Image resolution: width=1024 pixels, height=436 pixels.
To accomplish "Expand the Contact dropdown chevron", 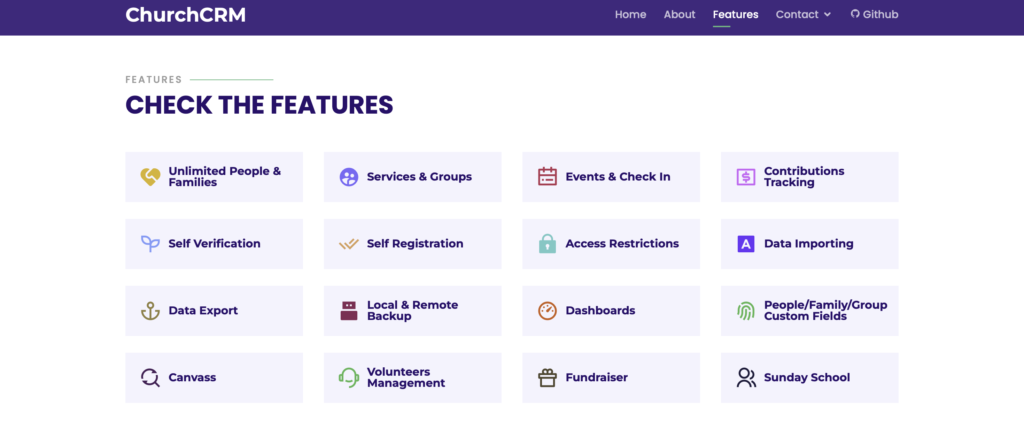I will click(x=828, y=14).
